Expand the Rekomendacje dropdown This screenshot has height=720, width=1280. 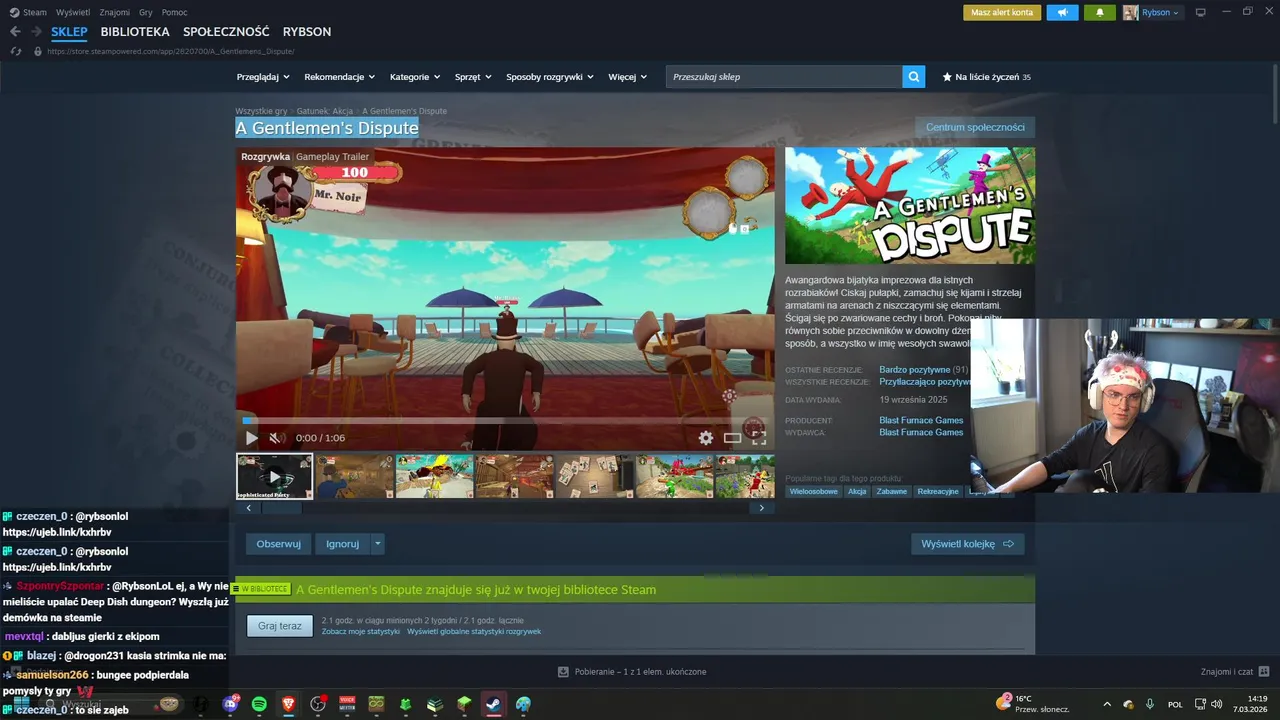340,77
